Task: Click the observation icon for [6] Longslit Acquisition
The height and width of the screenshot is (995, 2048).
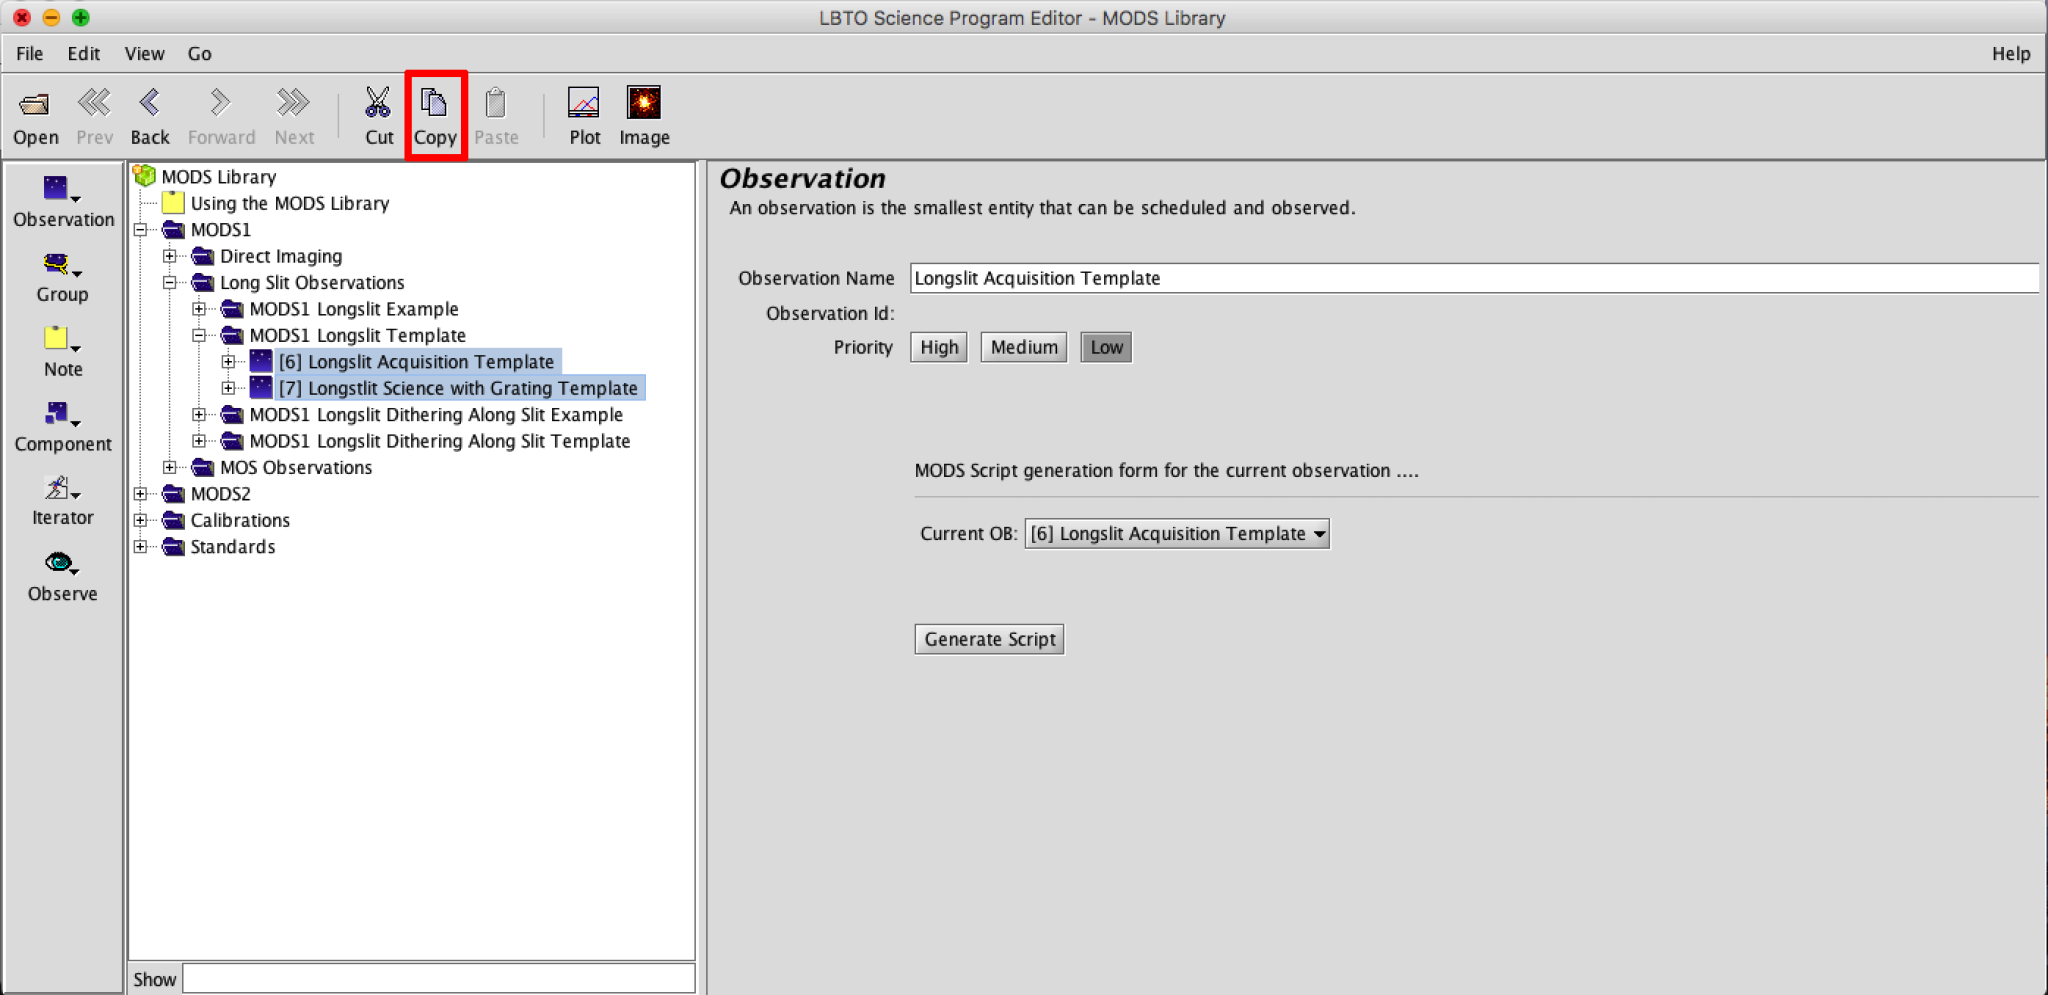Action: pyautogui.click(x=261, y=361)
